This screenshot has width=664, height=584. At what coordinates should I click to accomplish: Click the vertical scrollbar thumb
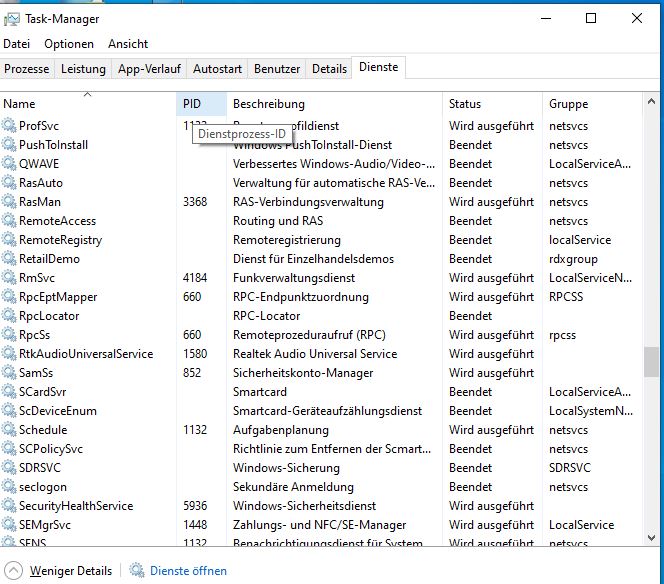[x=651, y=362]
